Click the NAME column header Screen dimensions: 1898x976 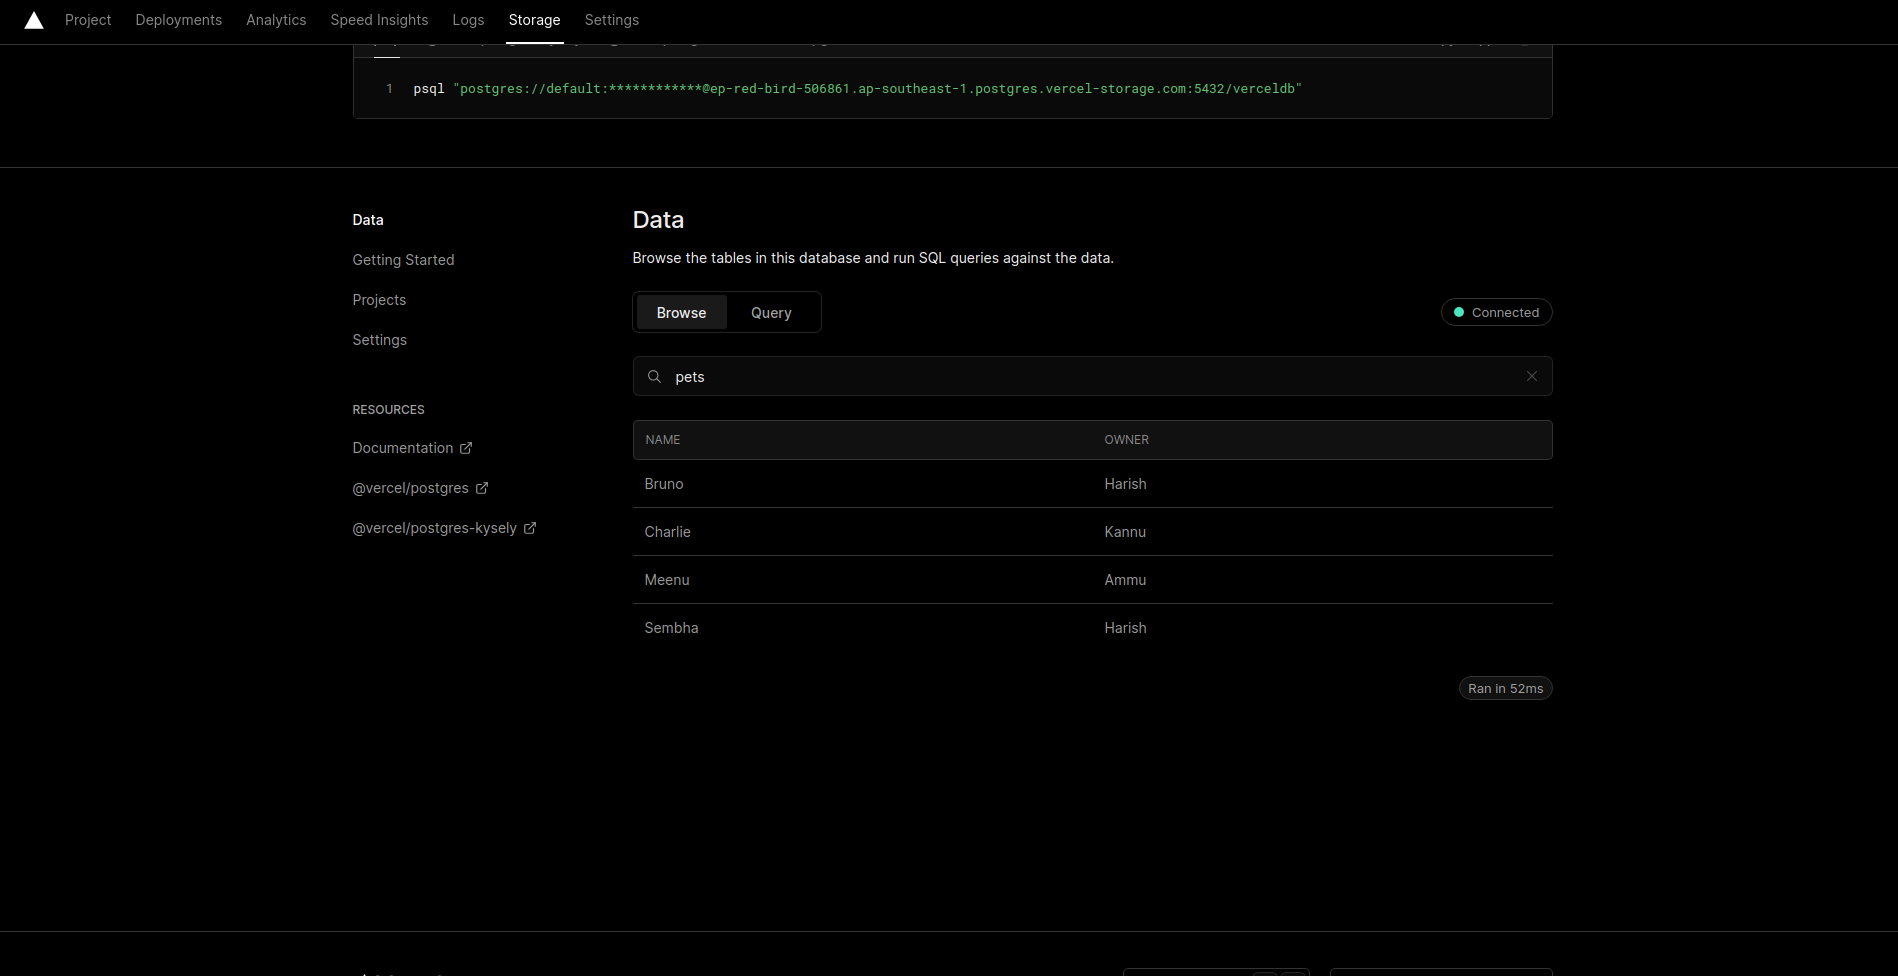(x=663, y=440)
